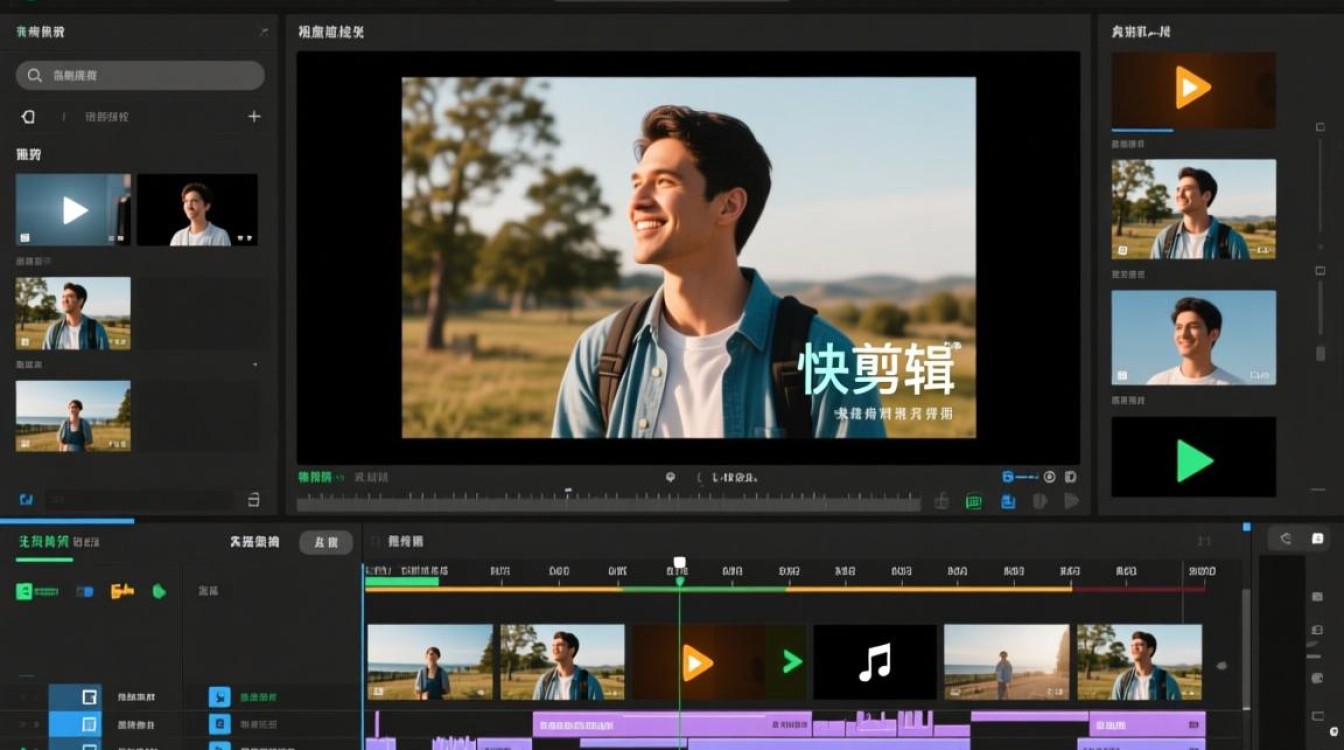Select the orange play clip on the timeline
Image resolution: width=1344 pixels, height=750 pixels.
[x=697, y=662]
